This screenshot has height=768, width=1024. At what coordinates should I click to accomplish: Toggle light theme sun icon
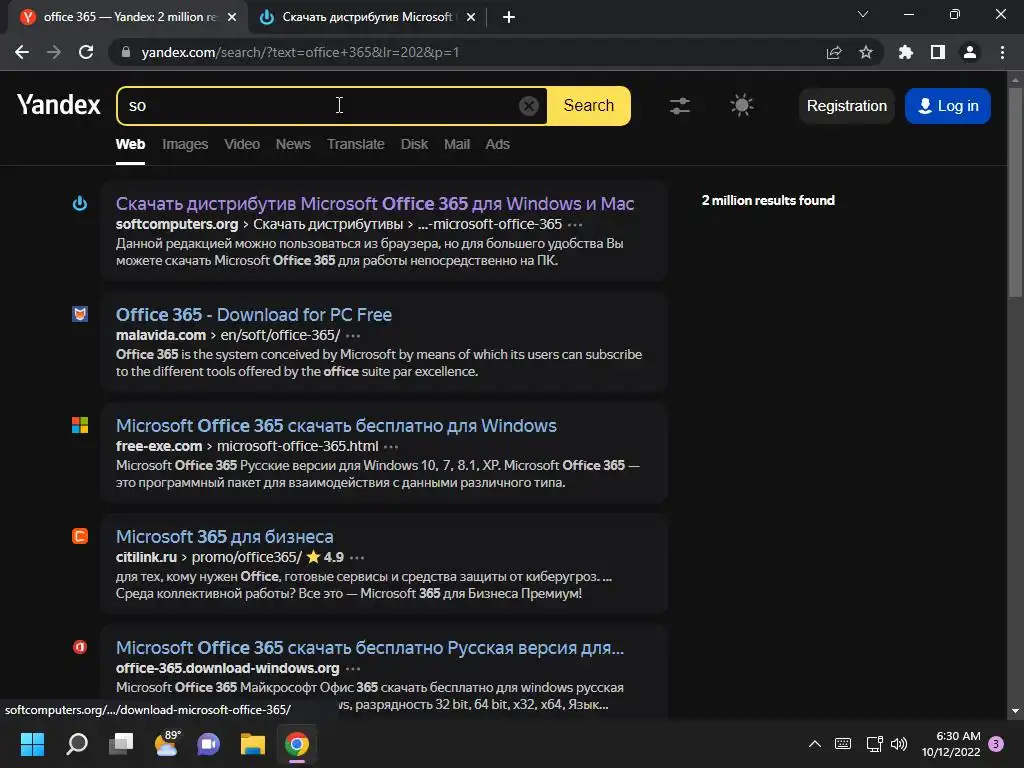click(741, 105)
